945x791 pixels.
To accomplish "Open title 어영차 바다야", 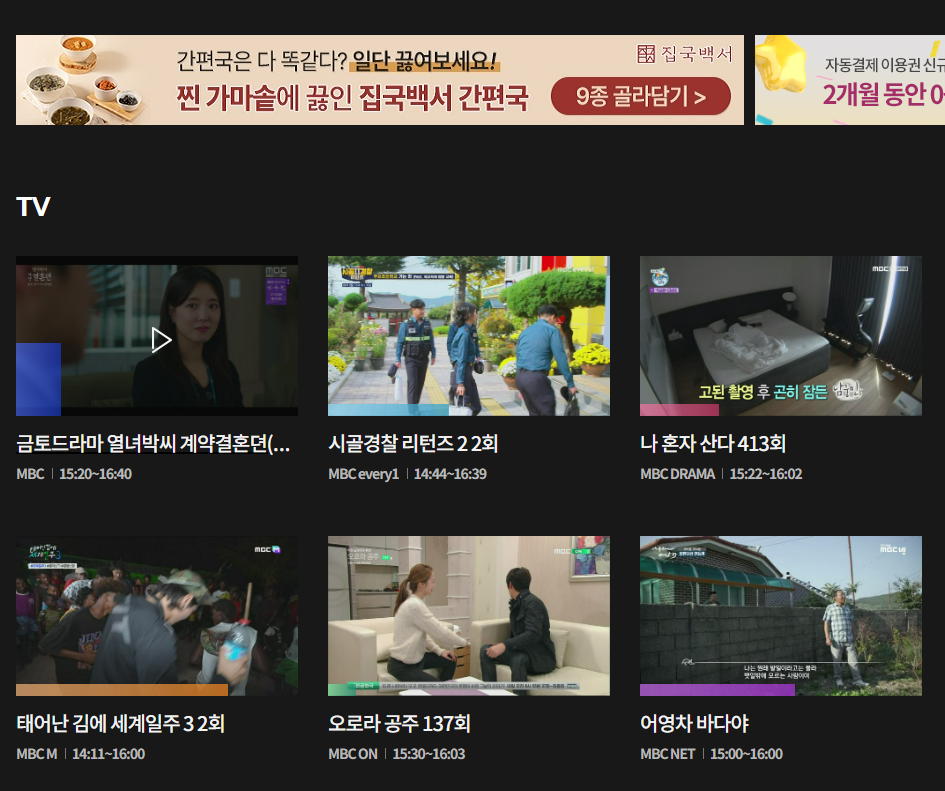I will point(694,723).
